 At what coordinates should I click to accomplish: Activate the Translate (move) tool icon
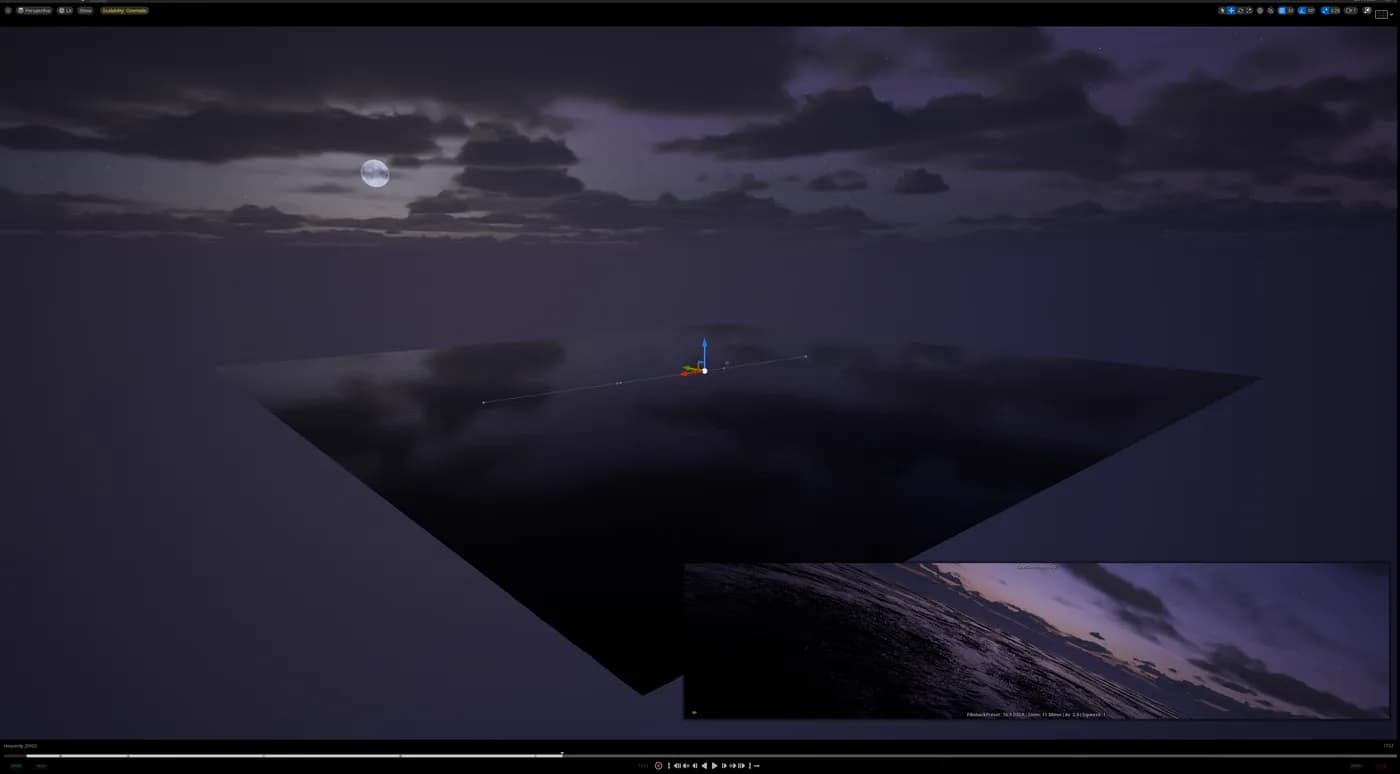pyautogui.click(x=1232, y=10)
